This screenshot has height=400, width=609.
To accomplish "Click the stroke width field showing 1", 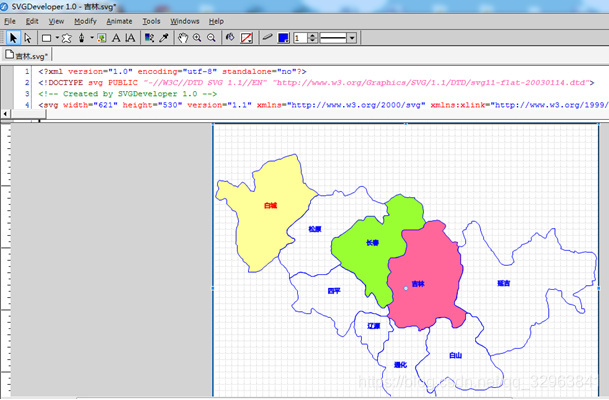I will pos(300,38).
